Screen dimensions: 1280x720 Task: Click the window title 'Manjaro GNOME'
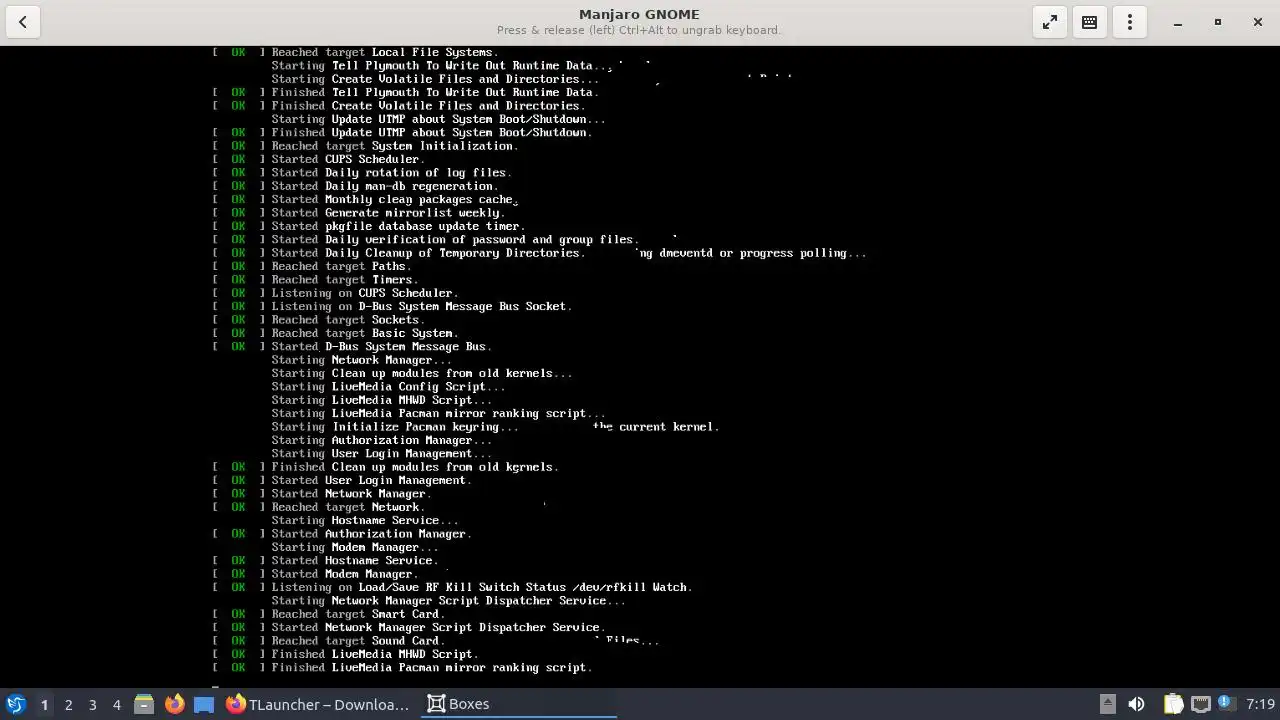pos(639,14)
